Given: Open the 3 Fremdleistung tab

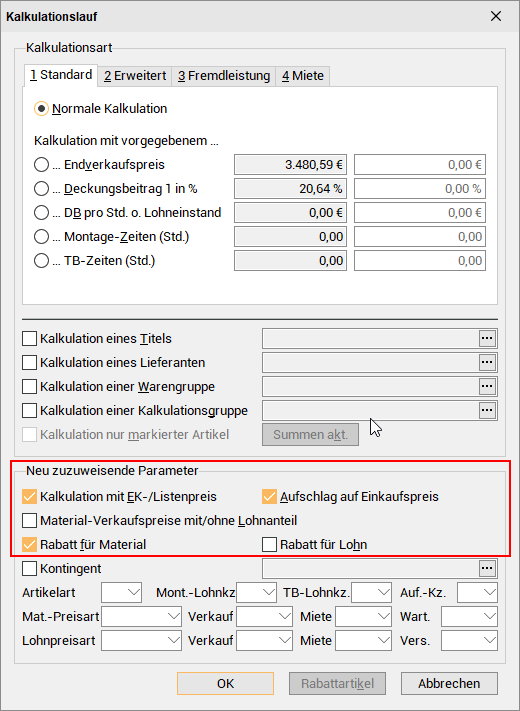Looking at the screenshot, I should coord(224,76).
